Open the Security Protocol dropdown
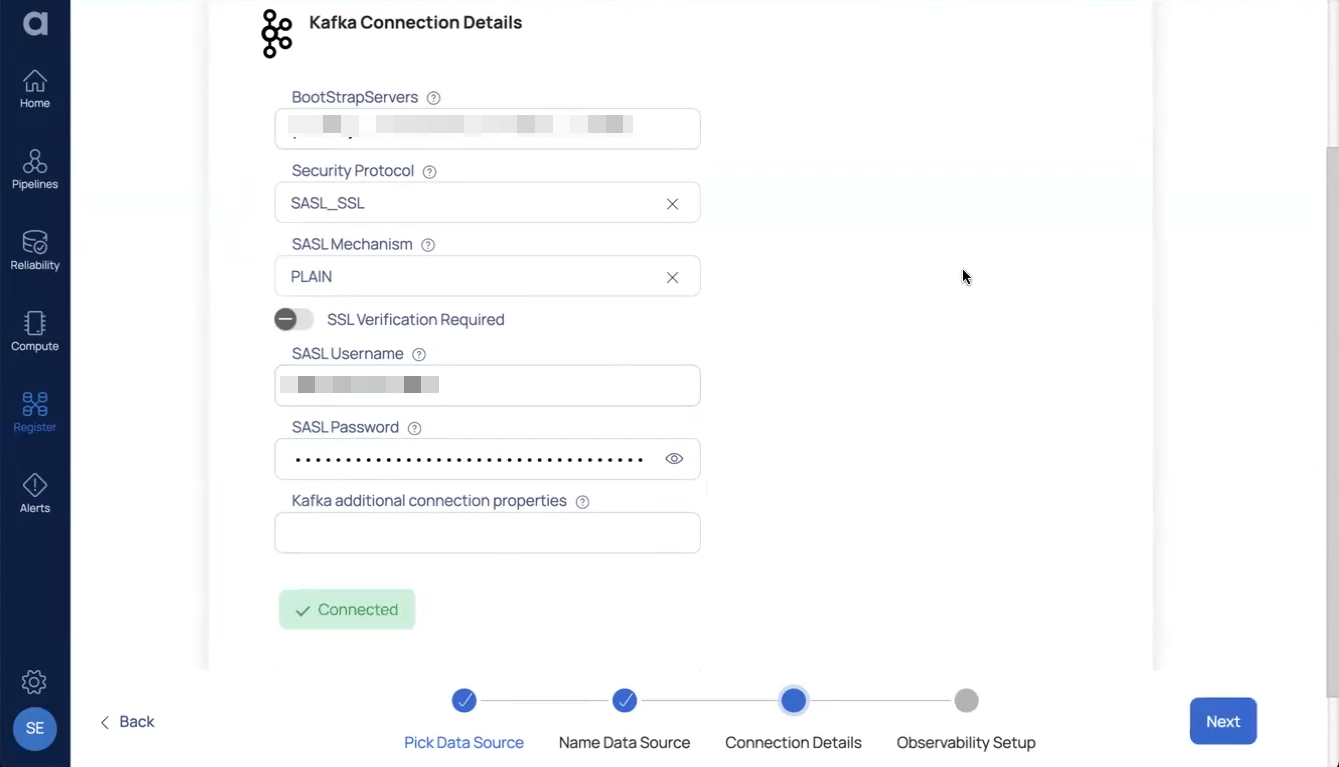 pyautogui.click(x=450, y=202)
